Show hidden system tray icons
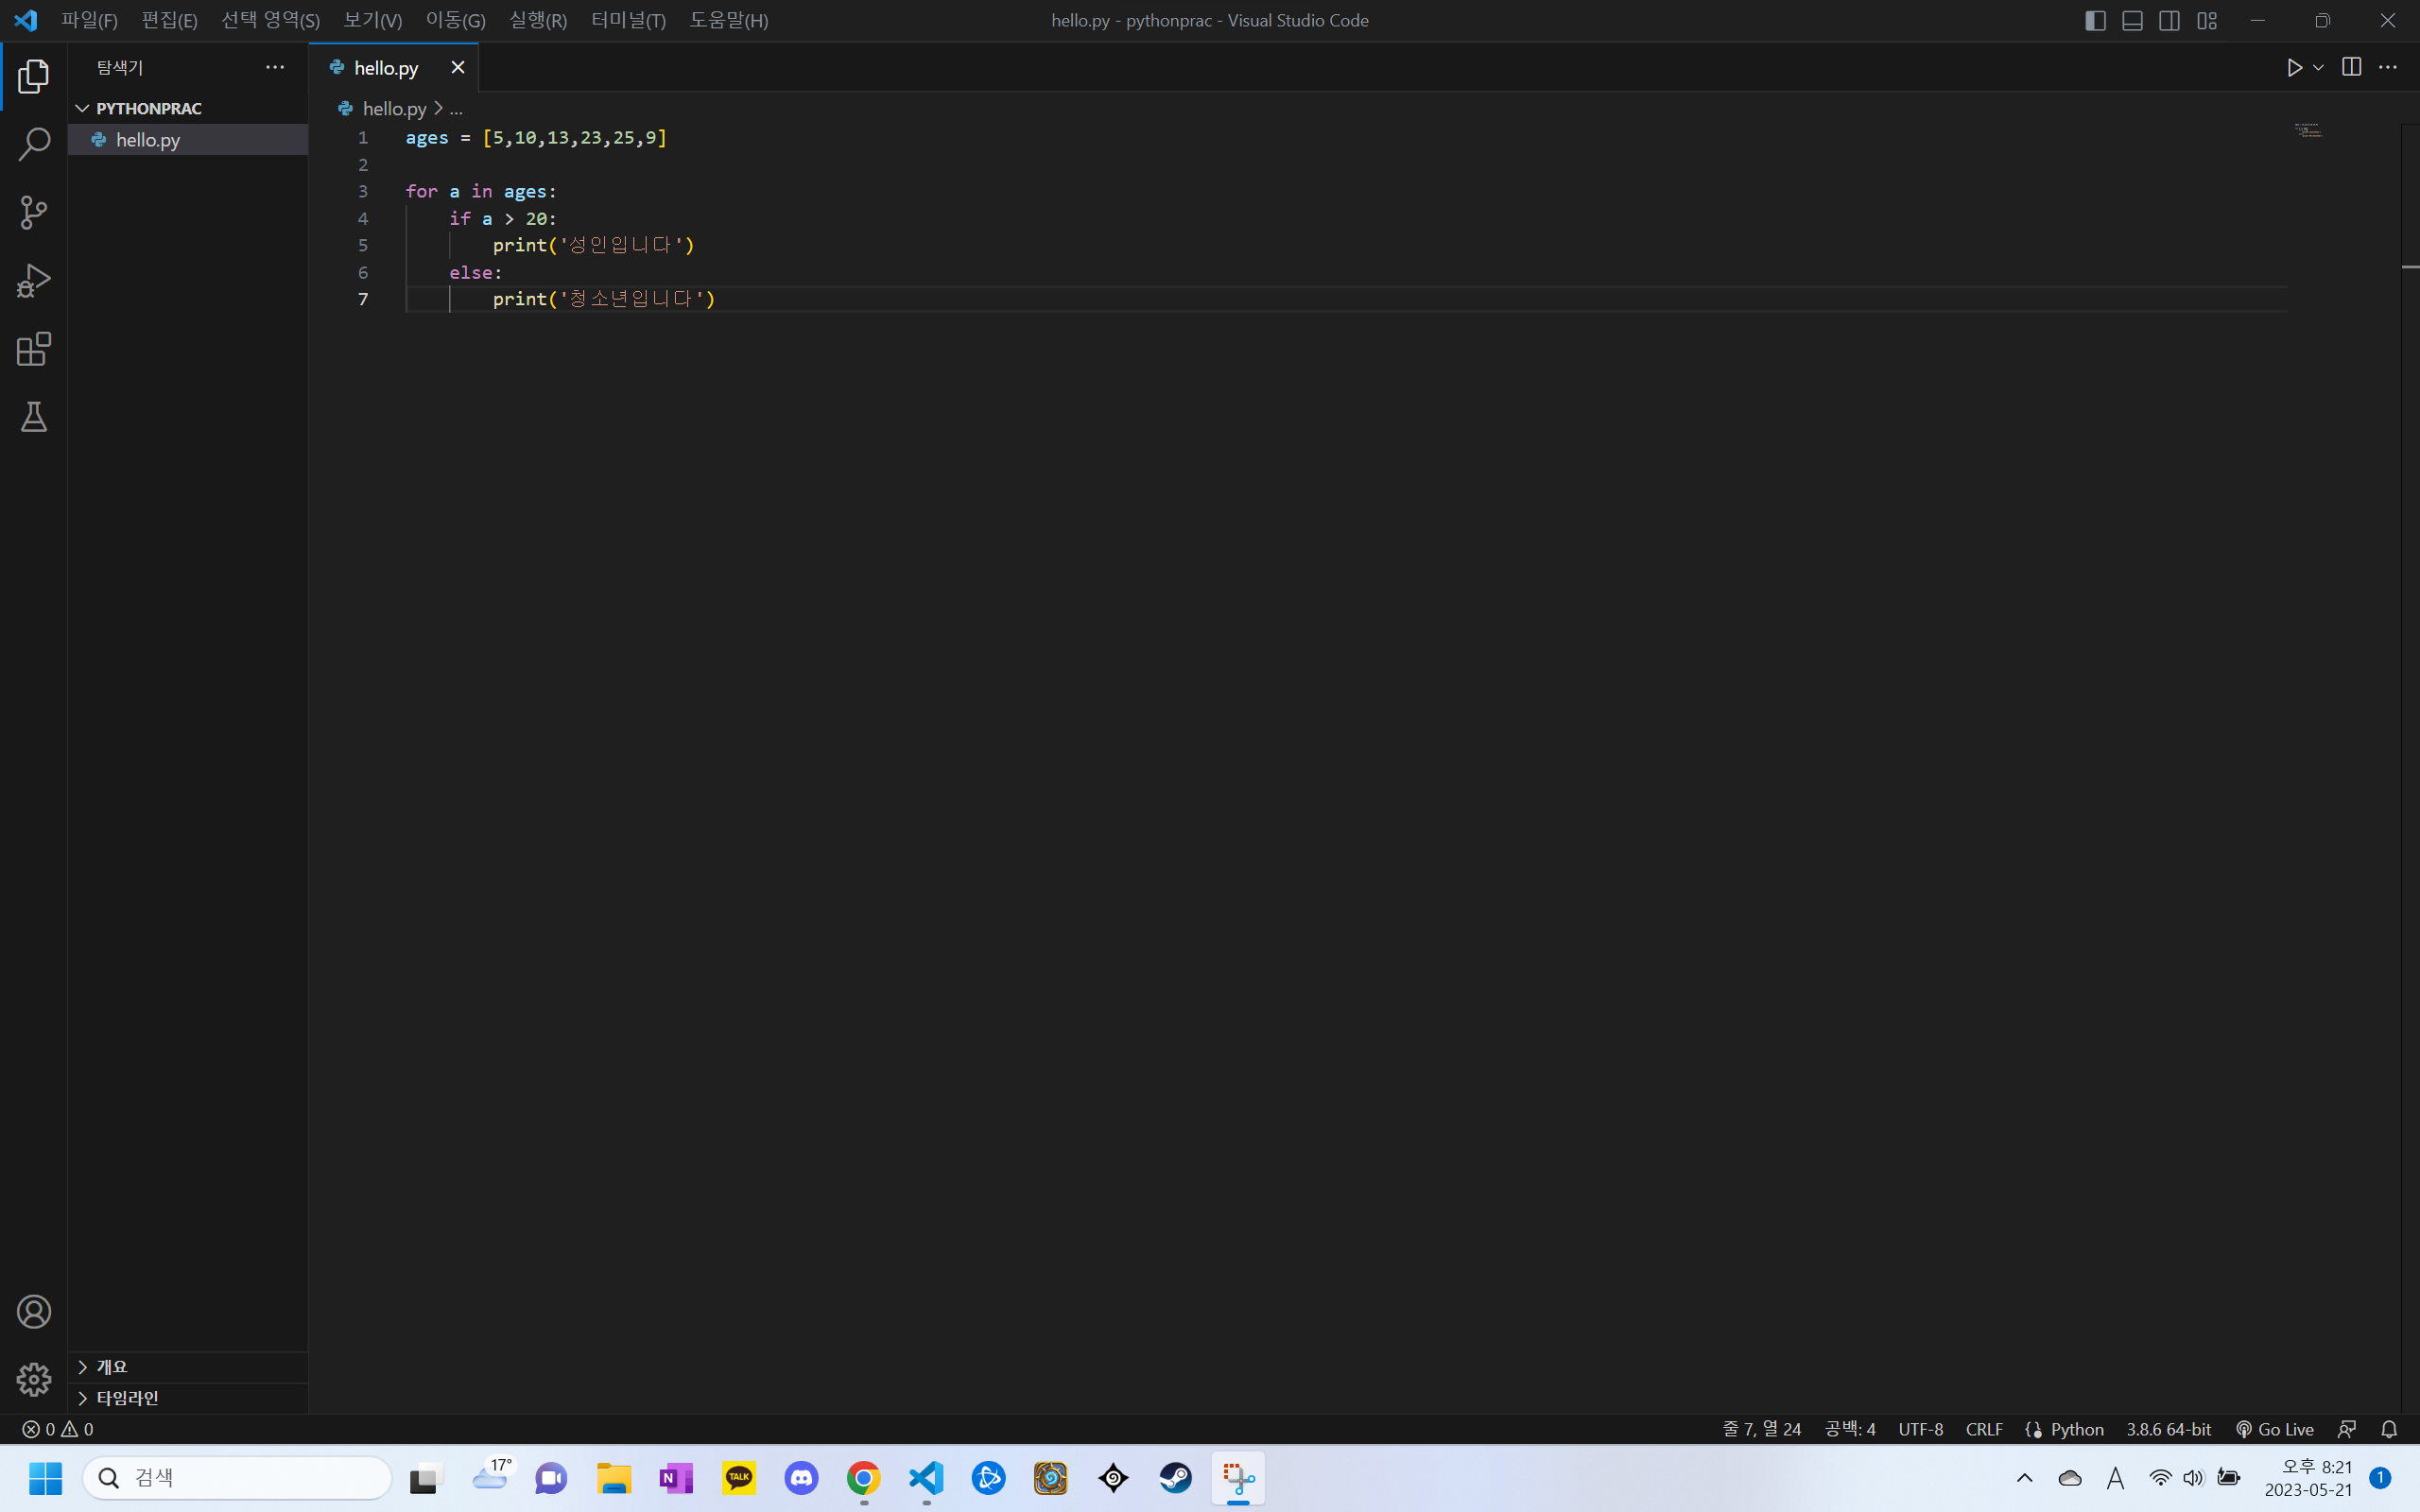 coord(2025,1478)
